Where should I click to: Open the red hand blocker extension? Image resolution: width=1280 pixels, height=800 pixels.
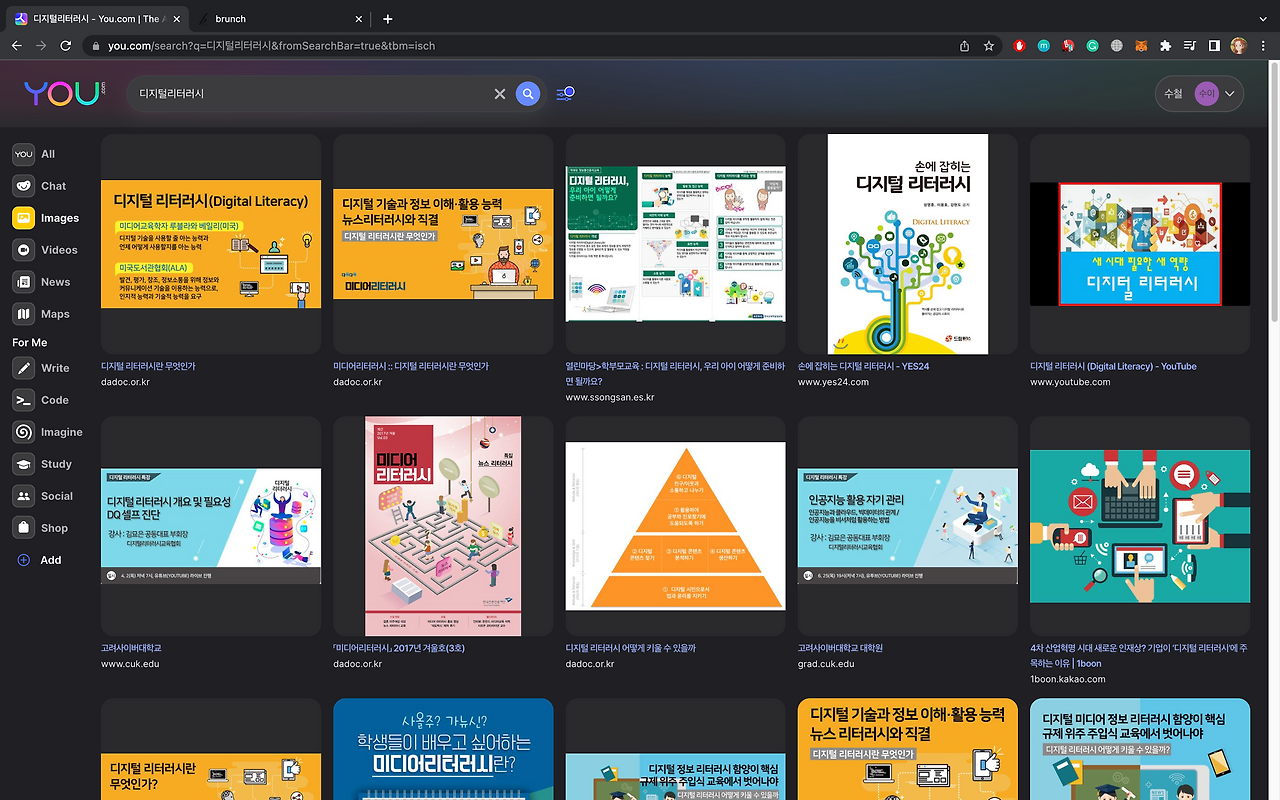click(x=1020, y=46)
